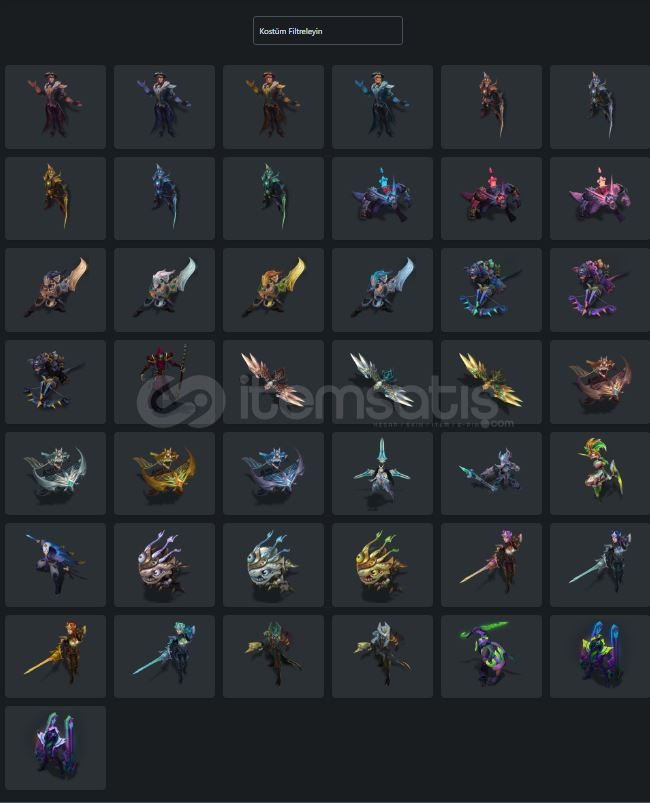This screenshot has height=803, width=650.
Task: Open the purple crossbow creature skin
Action: (x=600, y=290)
